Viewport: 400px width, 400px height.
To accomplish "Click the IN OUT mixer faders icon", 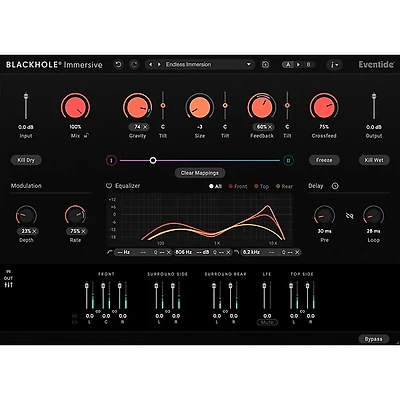I will [x=9, y=285].
